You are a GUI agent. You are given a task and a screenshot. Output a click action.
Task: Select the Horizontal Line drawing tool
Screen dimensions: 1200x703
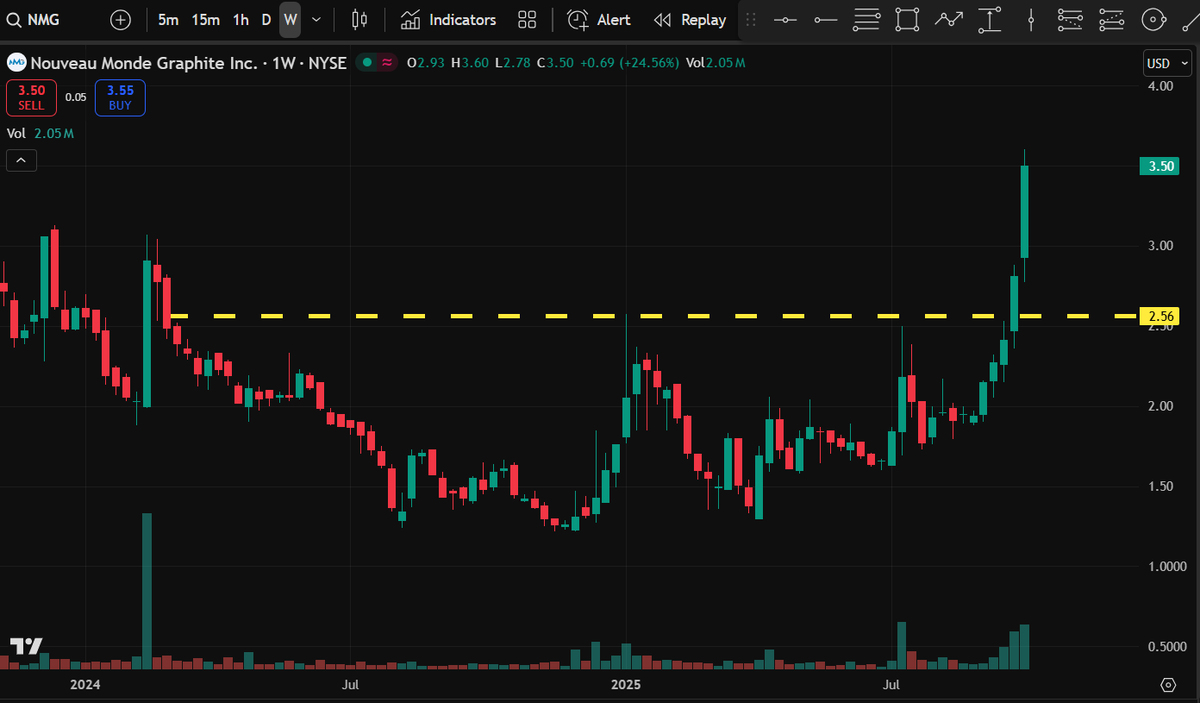pos(786,19)
